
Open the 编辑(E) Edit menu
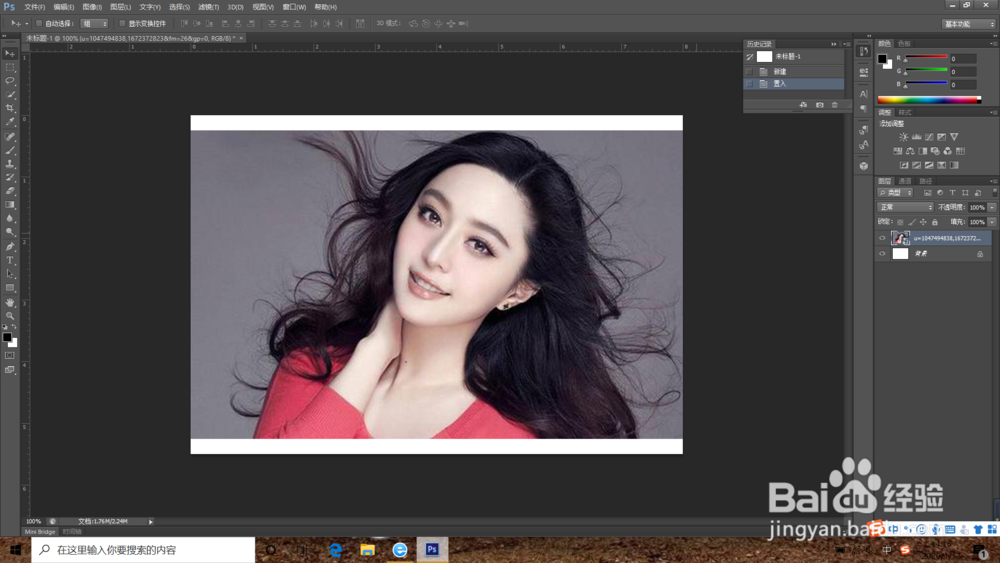[x=64, y=7]
